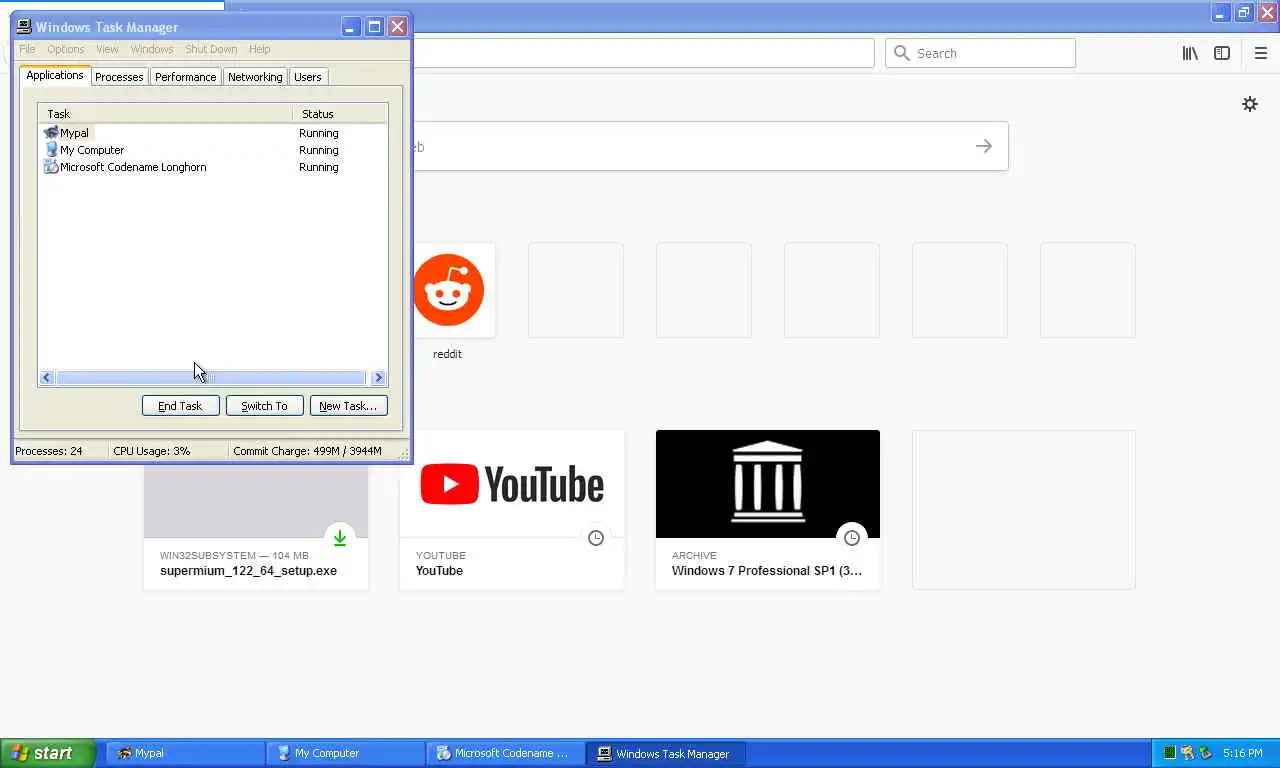Switch to the Performance tab
Image resolution: width=1280 pixels, height=768 pixels.
185,77
